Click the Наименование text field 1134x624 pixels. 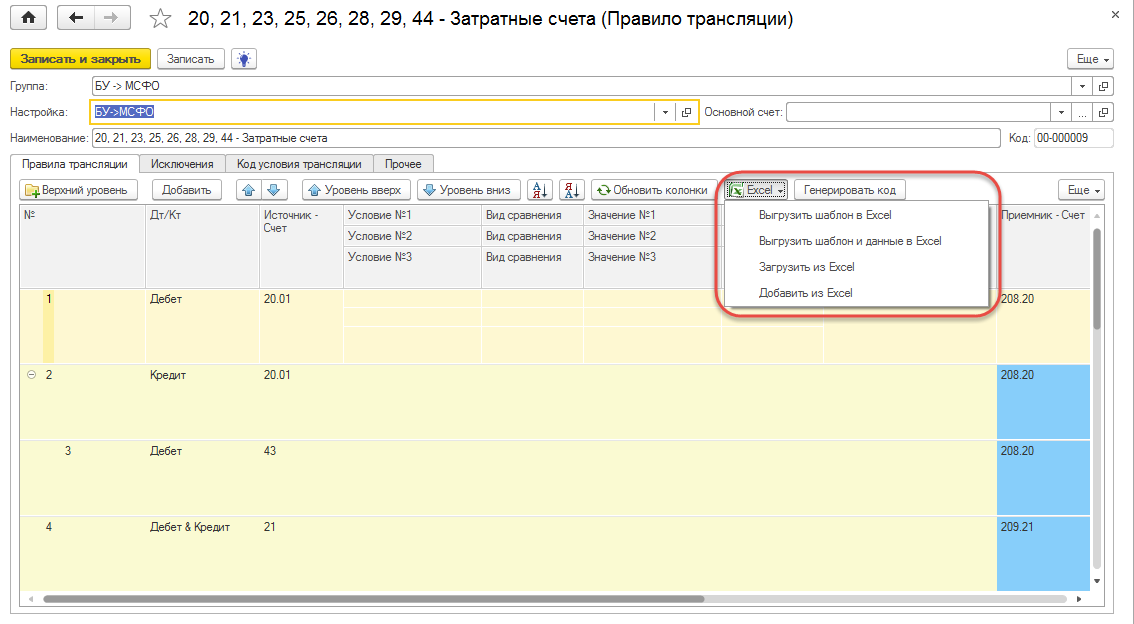pyautogui.click(x=545, y=138)
